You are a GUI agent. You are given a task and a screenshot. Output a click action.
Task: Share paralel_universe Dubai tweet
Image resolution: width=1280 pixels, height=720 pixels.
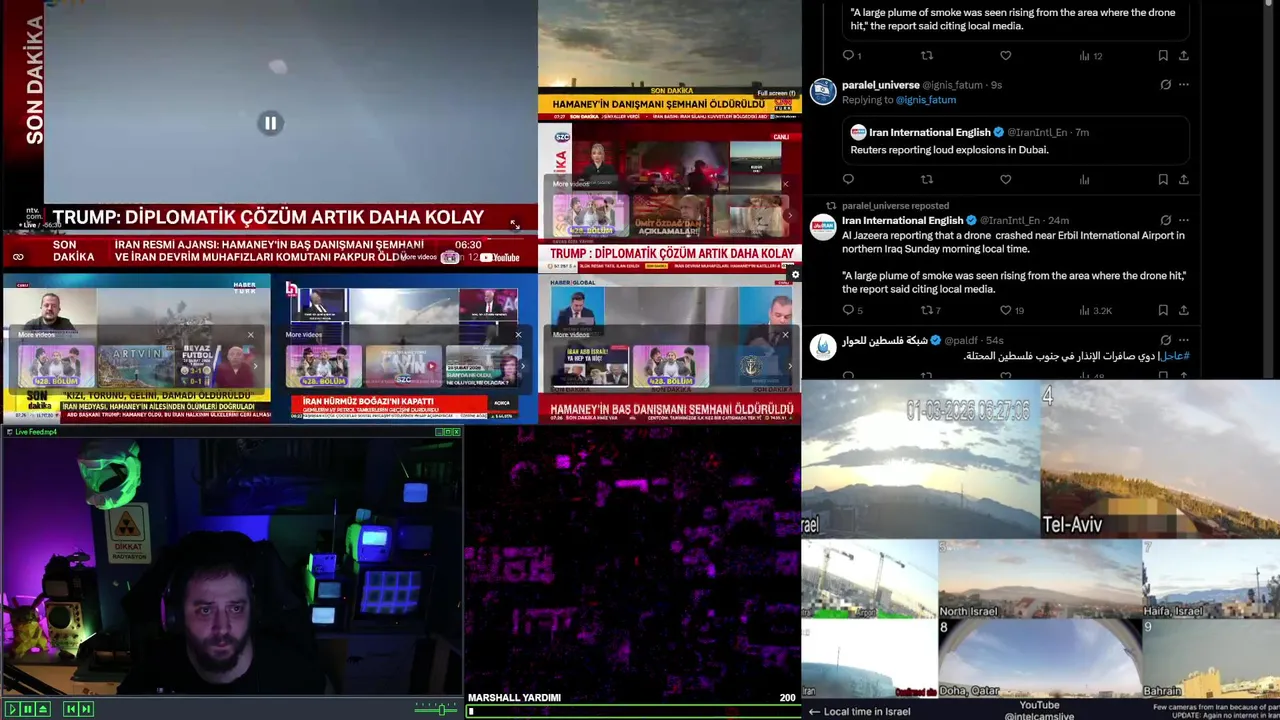tap(1184, 180)
